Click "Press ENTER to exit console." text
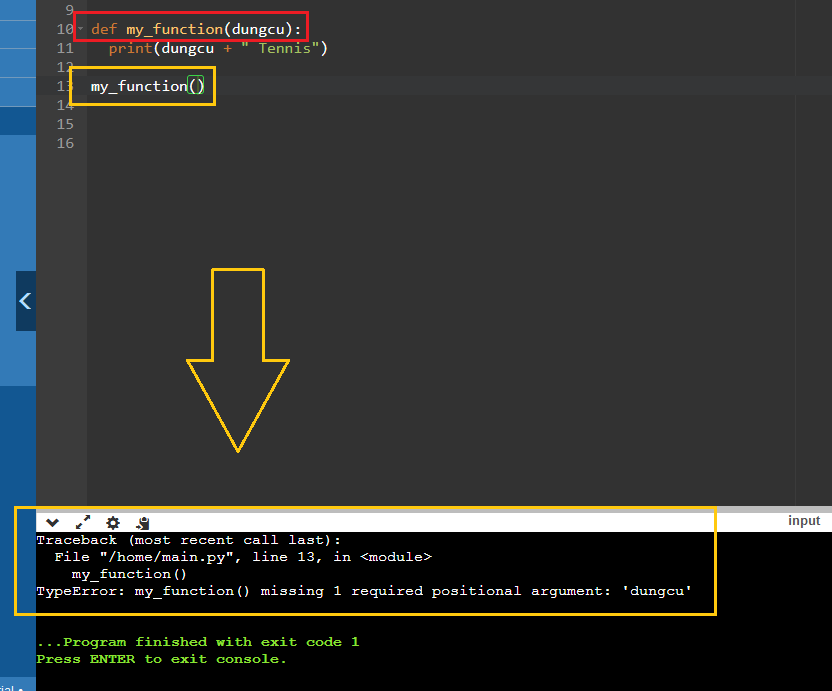Image resolution: width=832 pixels, height=691 pixels. tap(161, 659)
